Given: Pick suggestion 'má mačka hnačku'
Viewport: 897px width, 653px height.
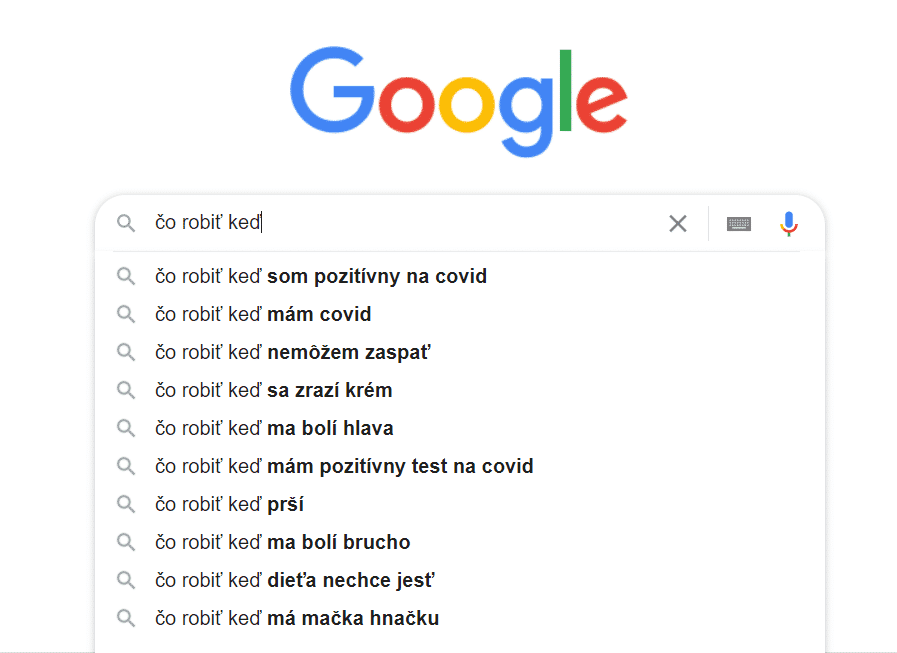Looking at the screenshot, I should pyautogui.click(x=460, y=618).
